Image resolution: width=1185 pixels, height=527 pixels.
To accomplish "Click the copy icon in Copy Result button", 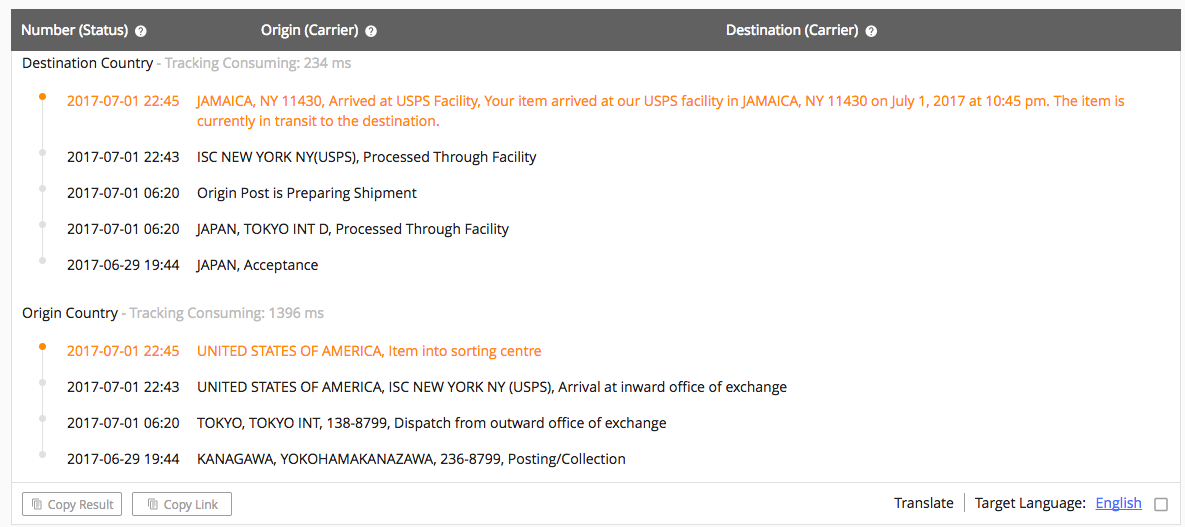I will [x=37, y=504].
